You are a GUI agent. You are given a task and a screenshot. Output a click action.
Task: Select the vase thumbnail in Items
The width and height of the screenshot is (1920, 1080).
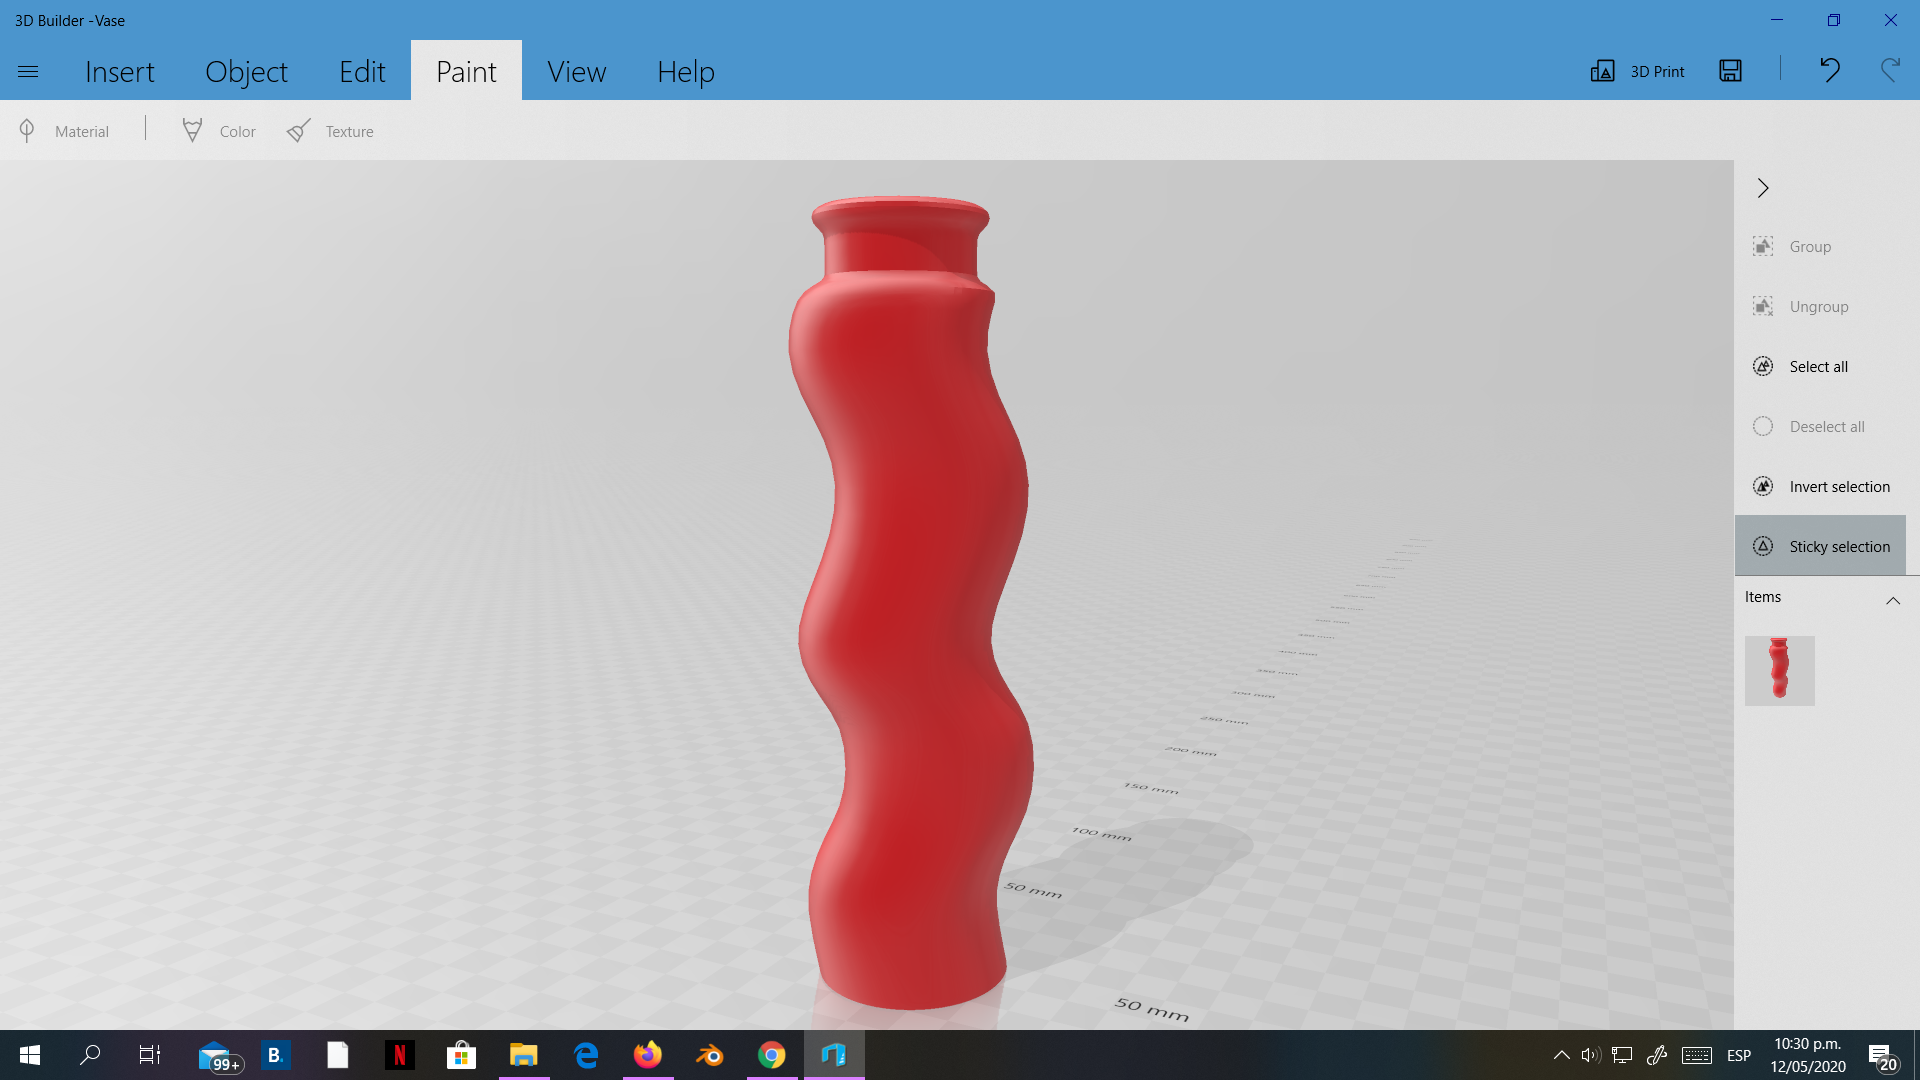click(x=1780, y=671)
